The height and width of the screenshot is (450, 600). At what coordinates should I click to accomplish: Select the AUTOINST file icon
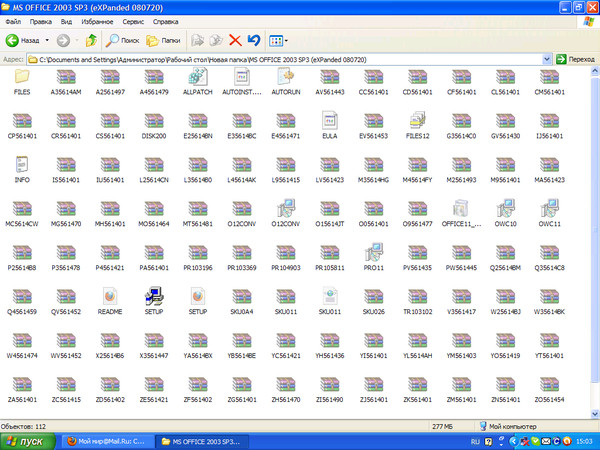241,77
